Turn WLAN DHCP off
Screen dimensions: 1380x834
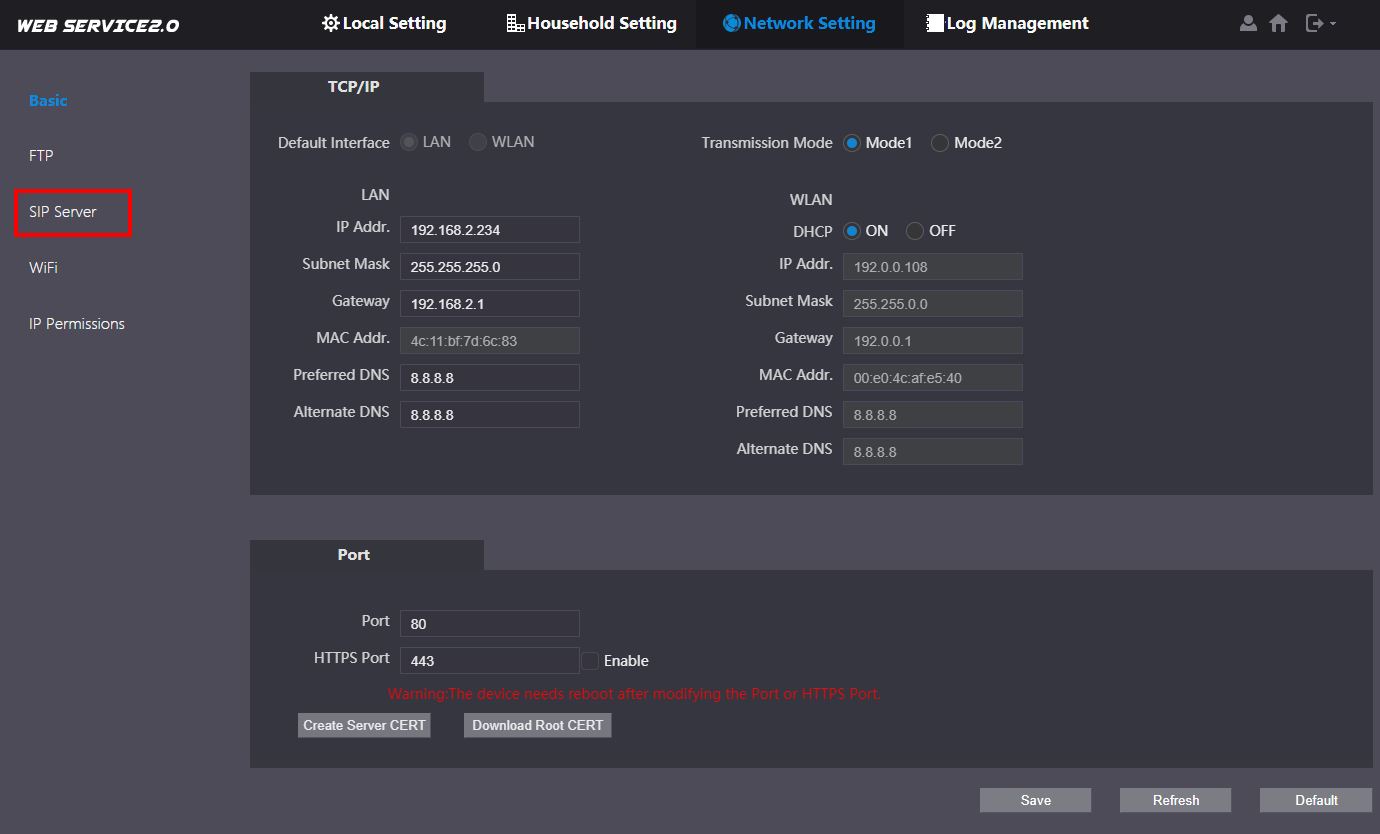pos(915,231)
